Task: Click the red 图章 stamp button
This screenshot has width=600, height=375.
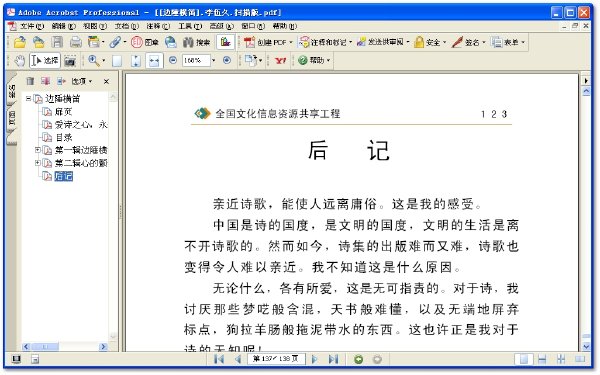Action: tap(145, 42)
